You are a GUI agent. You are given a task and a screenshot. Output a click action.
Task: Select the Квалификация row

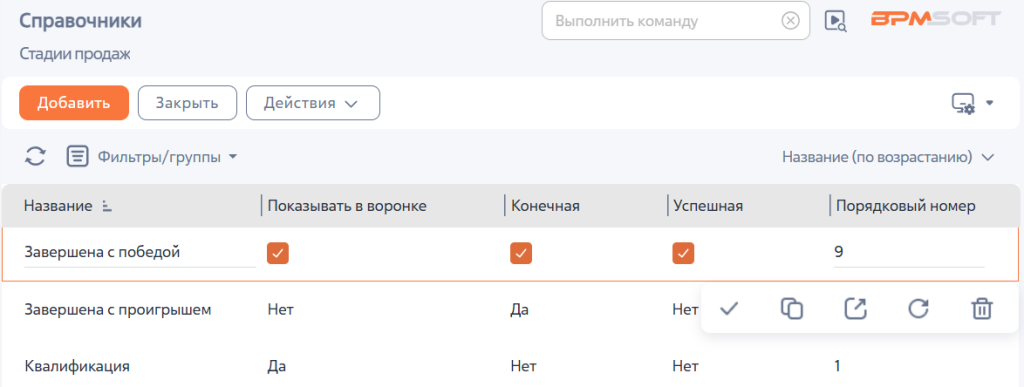(x=511, y=366)
